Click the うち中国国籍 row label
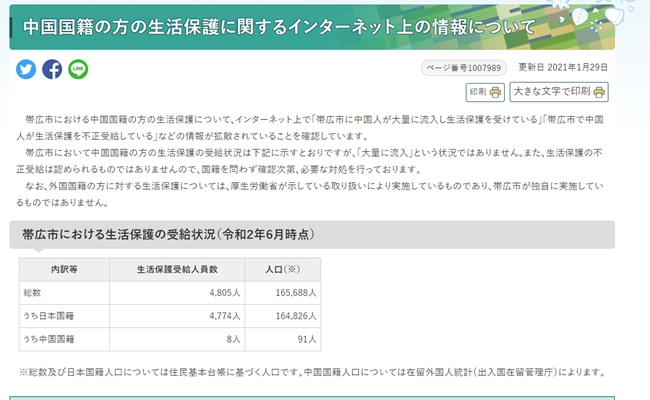This screenshot has height=400, width=650. 48,340
